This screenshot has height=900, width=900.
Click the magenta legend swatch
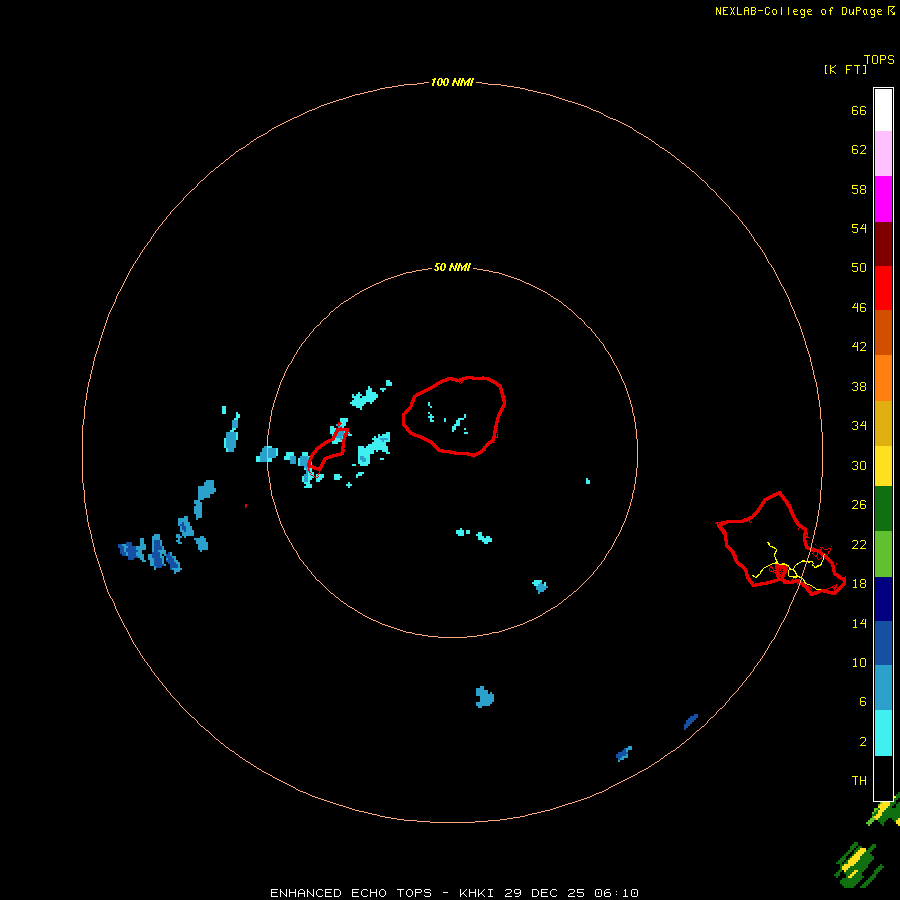click(x=883, y=199)
